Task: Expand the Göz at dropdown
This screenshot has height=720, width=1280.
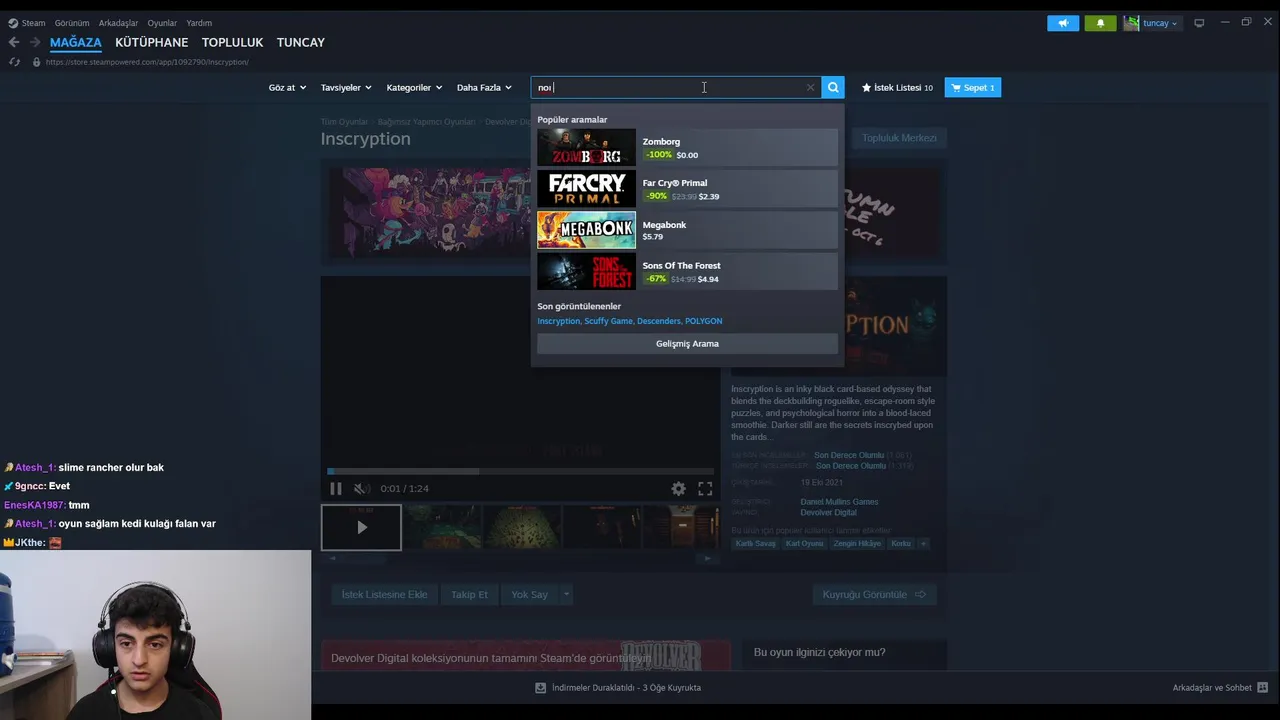Action: click(x=287, y=87)
